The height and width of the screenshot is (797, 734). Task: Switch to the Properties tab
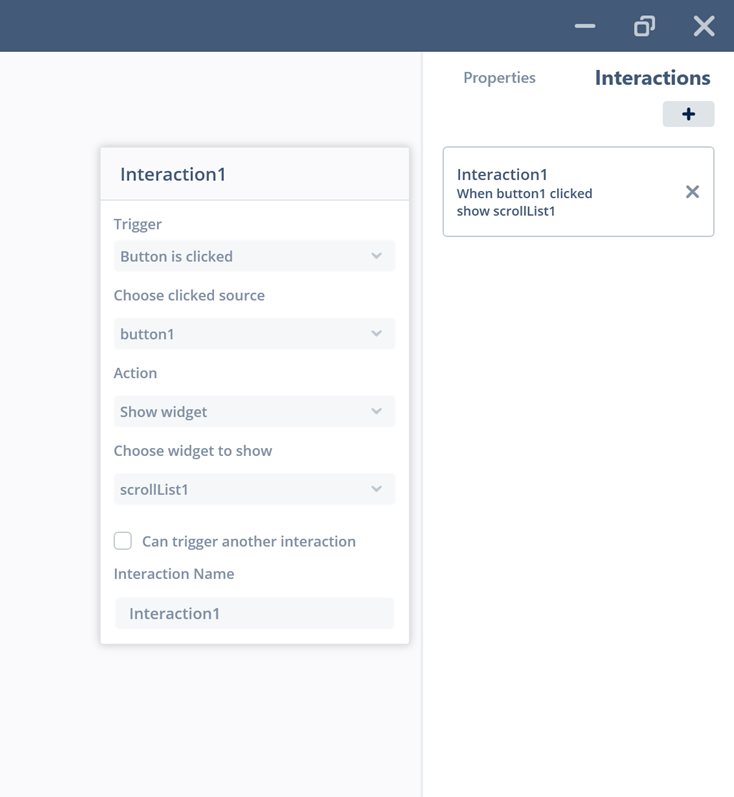click(x=499, y=78)
